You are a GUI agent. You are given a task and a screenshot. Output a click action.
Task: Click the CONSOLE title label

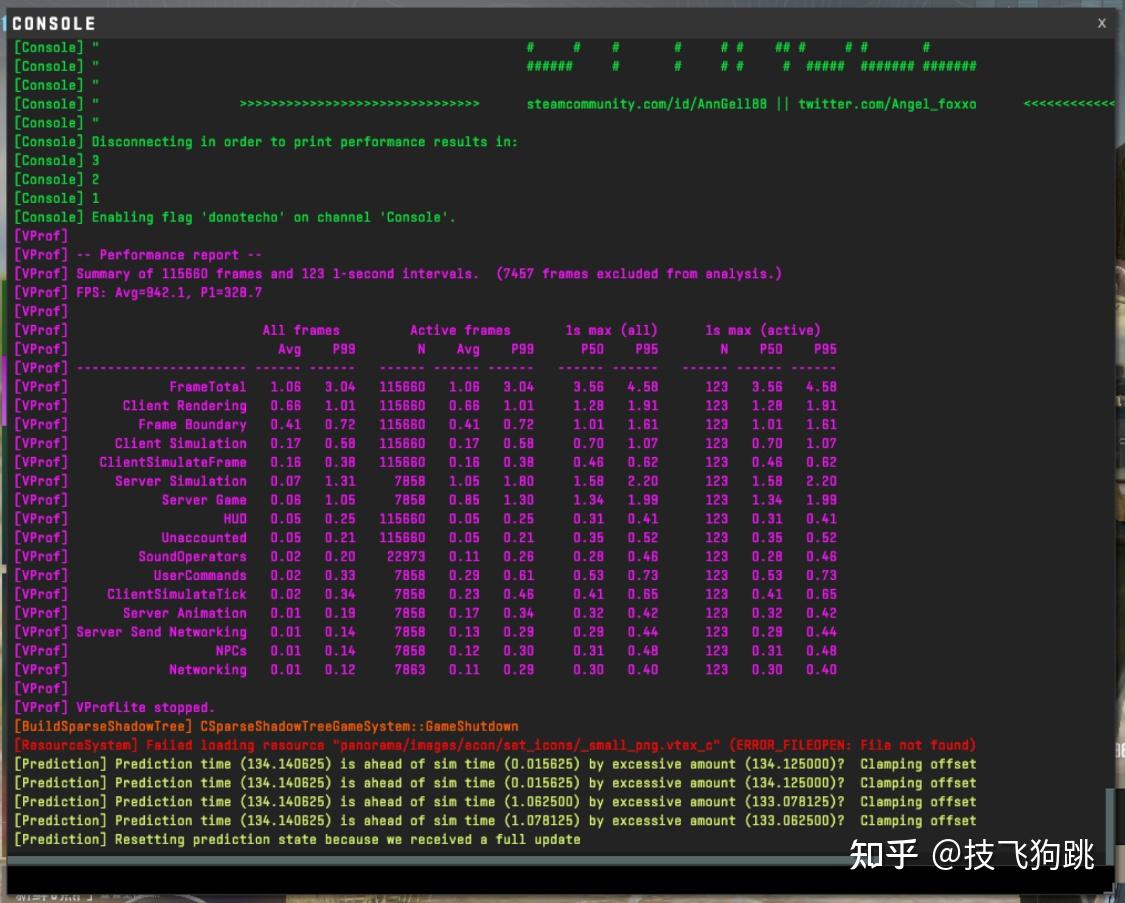[54, 24]
